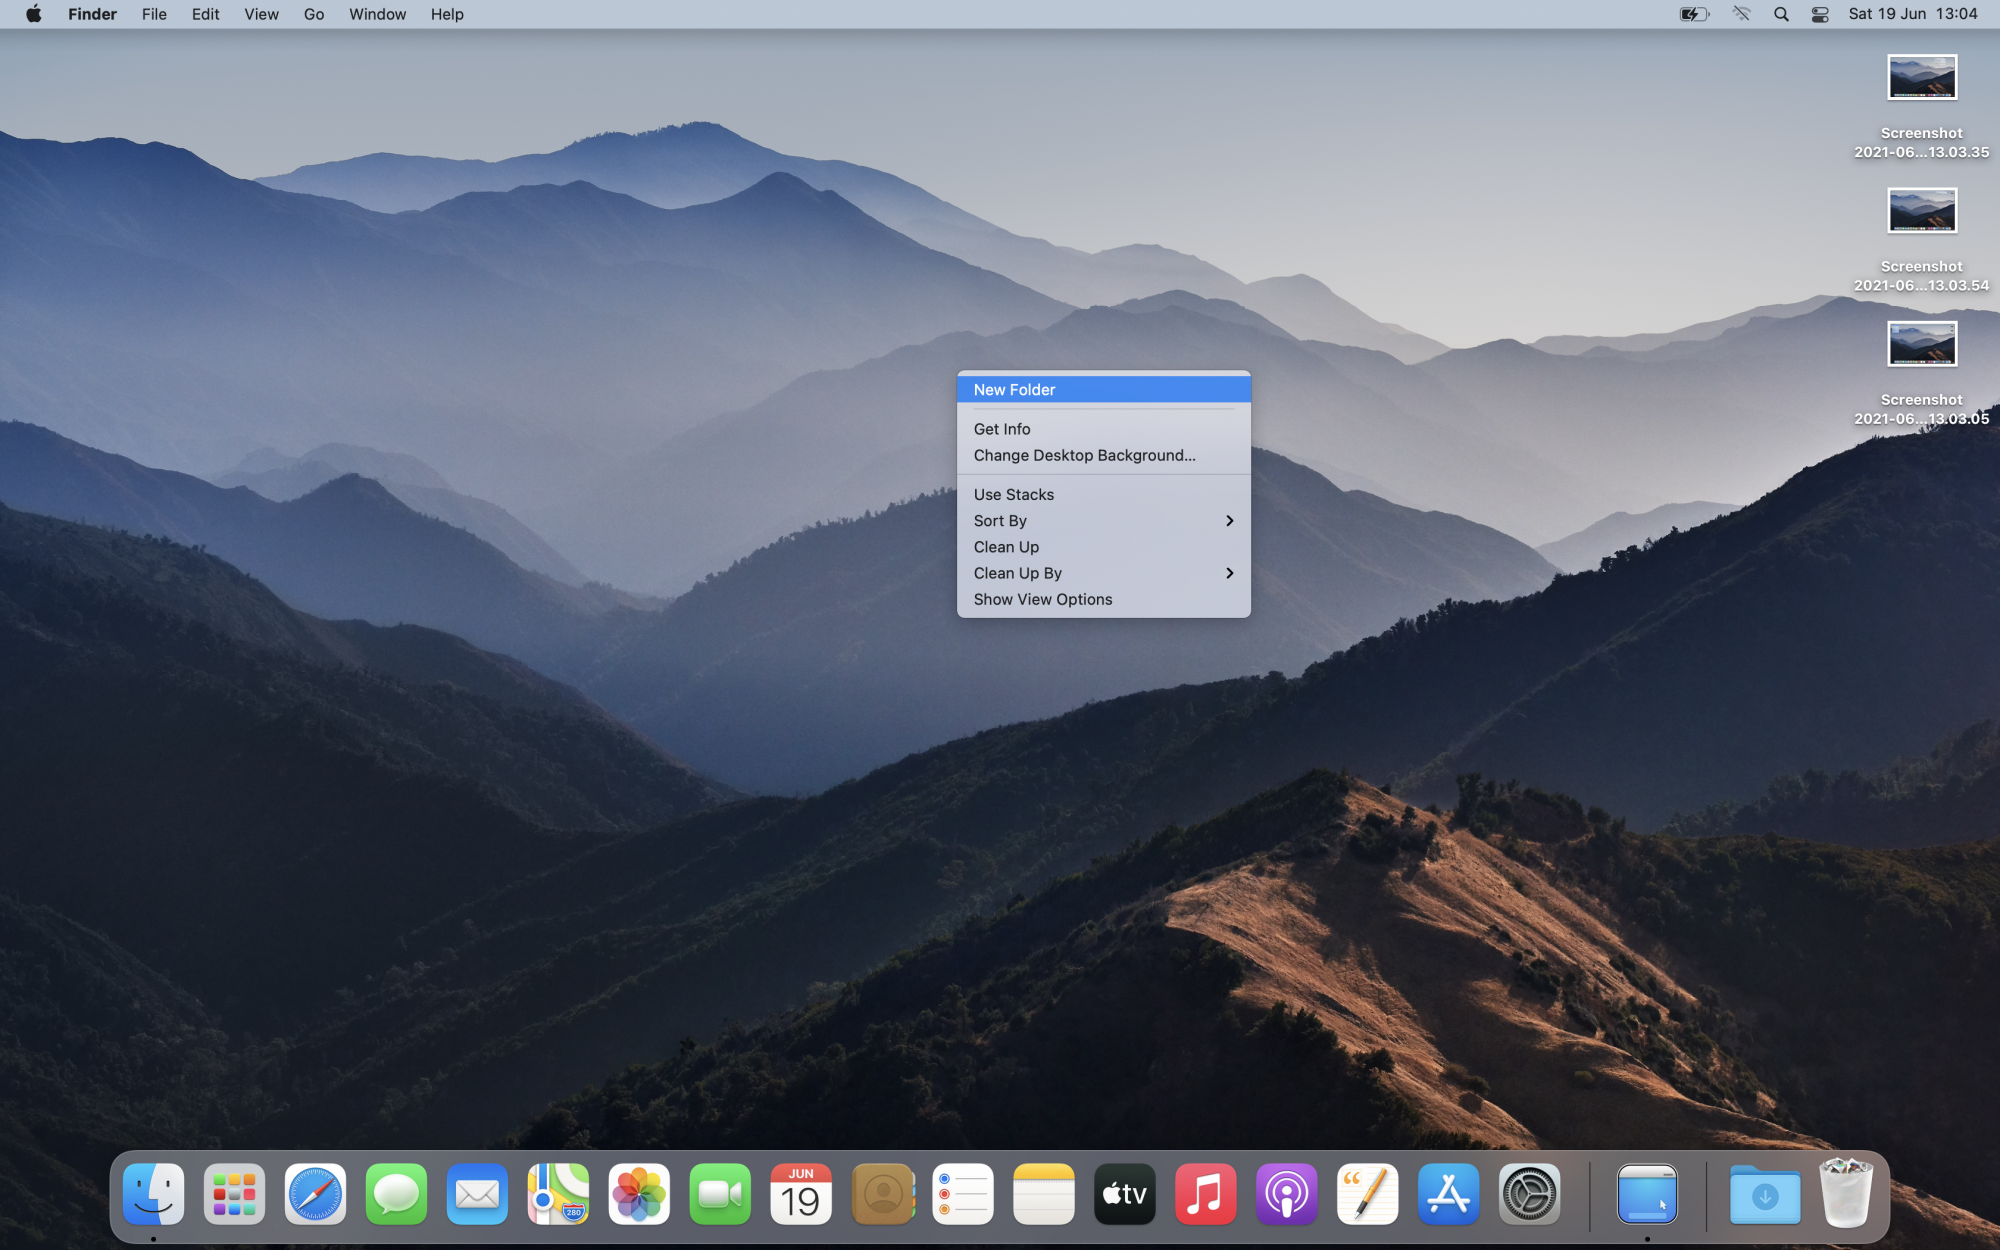Click the Apple TV Dock icon
2000x1250 pixels.
[x=1124, y=1194]
